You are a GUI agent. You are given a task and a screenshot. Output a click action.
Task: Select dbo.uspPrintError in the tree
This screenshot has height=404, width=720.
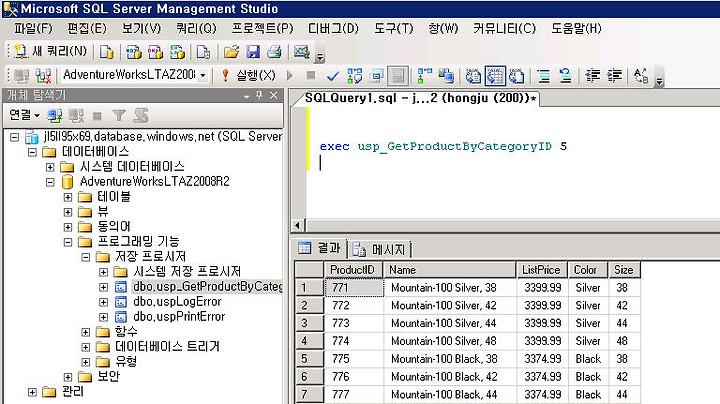click(179, 317)
